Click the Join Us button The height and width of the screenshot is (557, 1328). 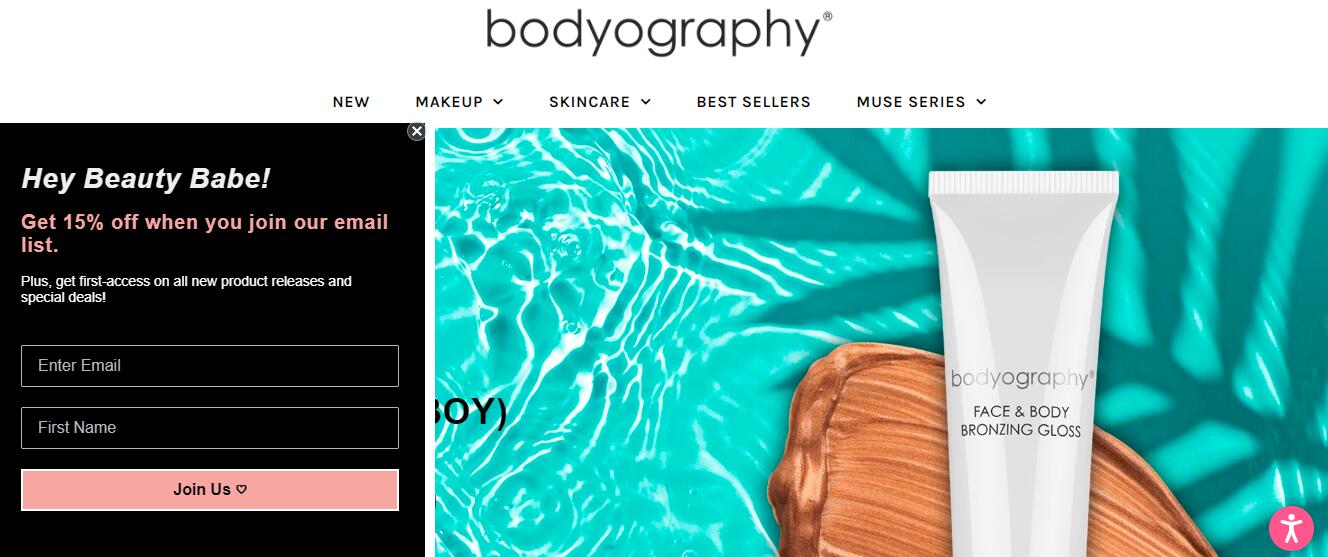tap(210, 490)
